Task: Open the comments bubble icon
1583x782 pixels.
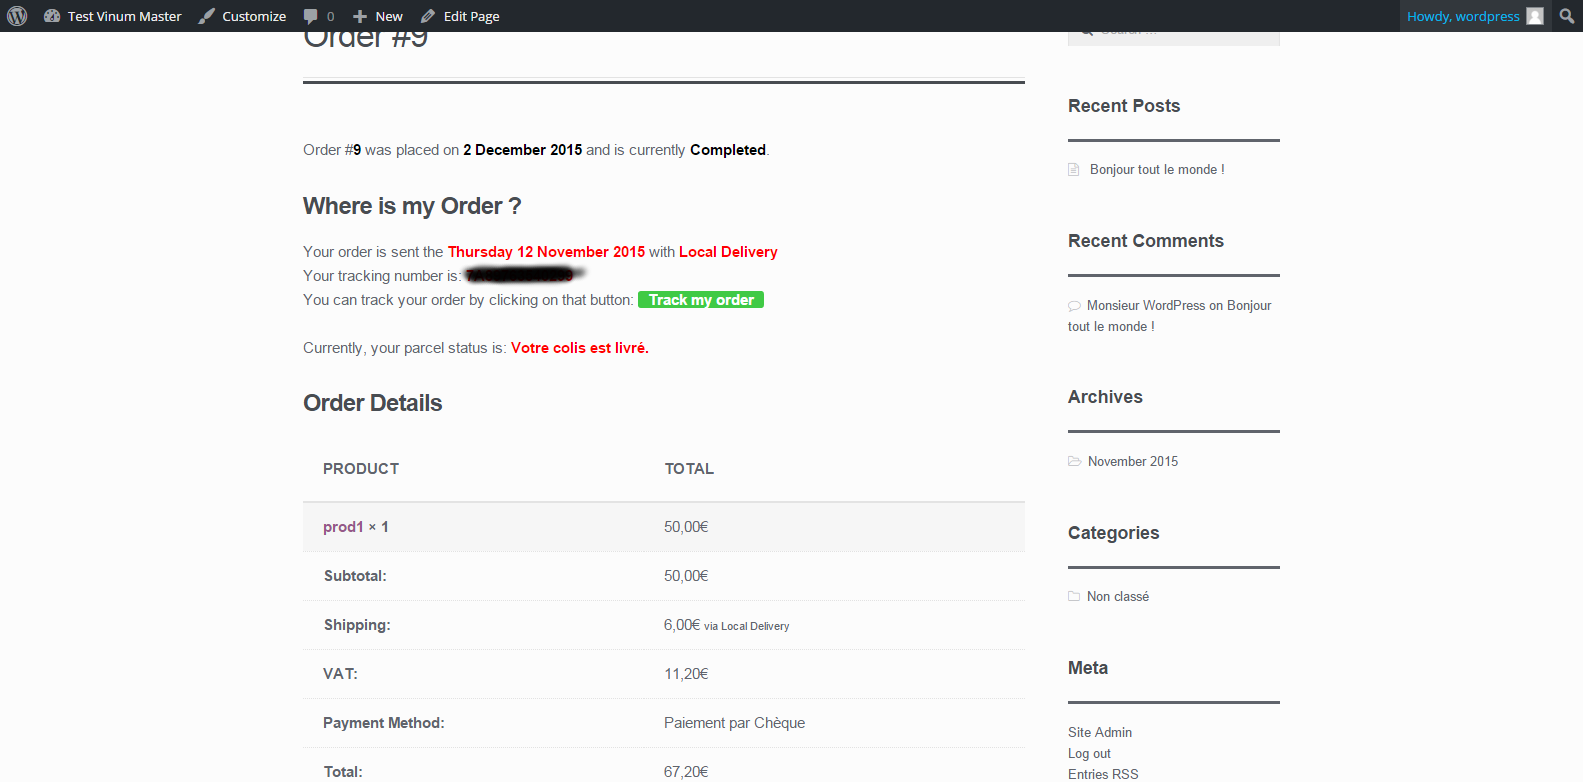Action: 311,16
